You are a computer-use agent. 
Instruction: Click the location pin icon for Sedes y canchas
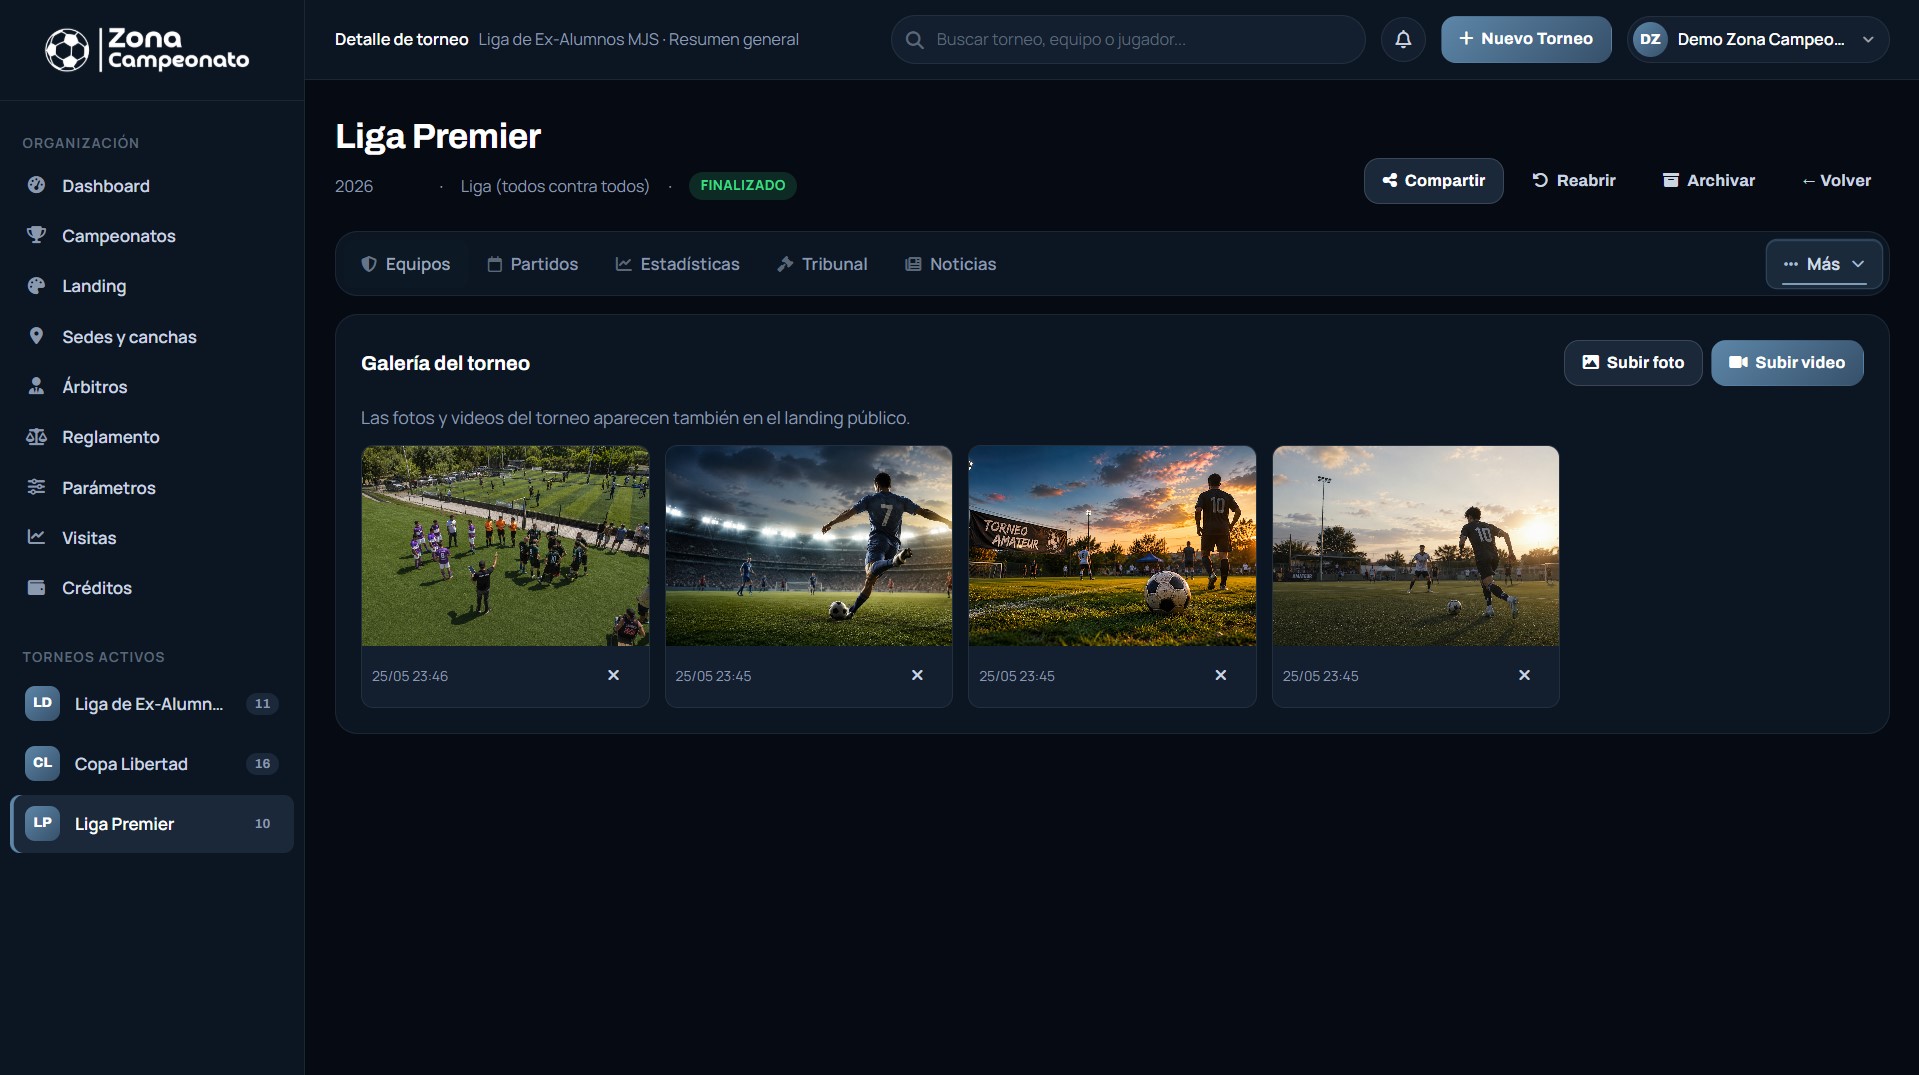[36, 336]
